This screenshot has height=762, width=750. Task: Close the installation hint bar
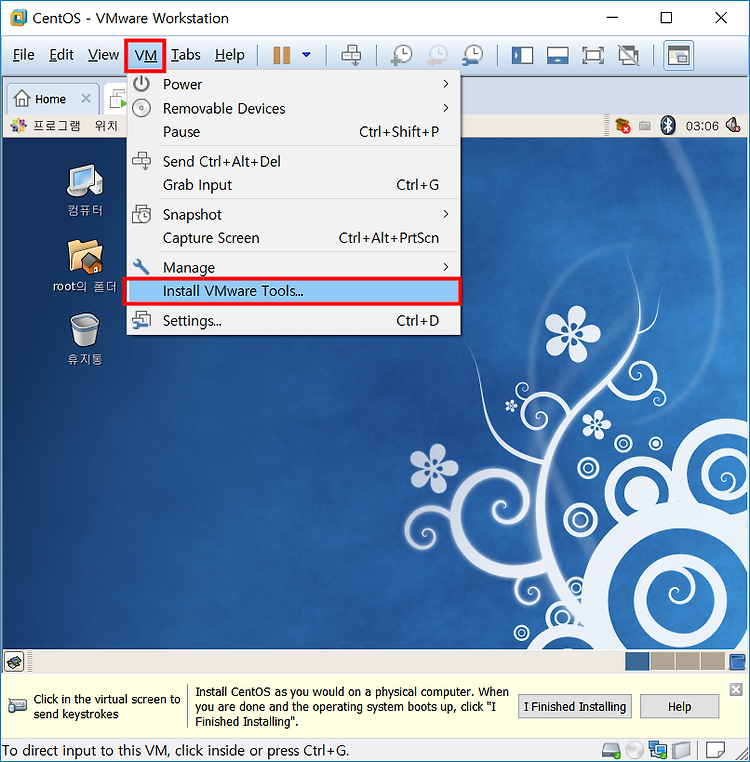736,689
